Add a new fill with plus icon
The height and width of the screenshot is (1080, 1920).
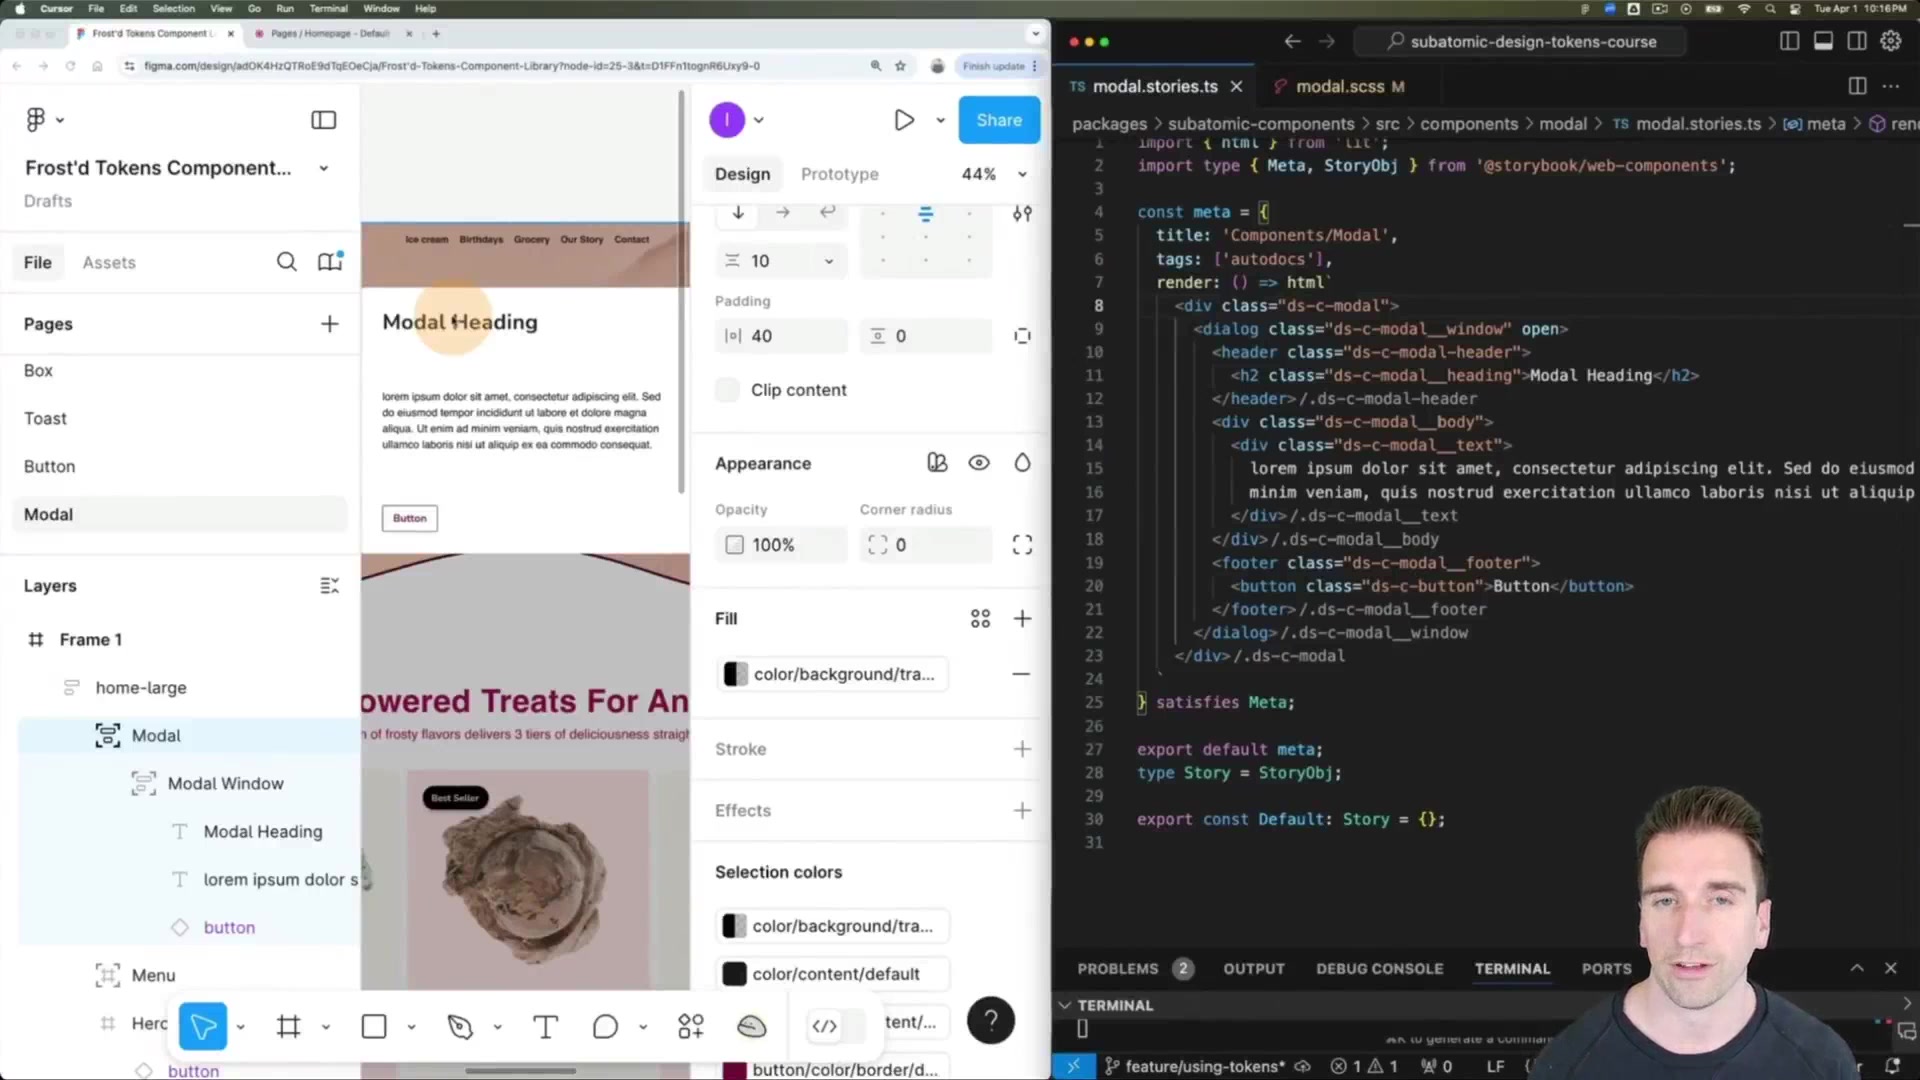pyautogui.click(x=1022, y=619)
